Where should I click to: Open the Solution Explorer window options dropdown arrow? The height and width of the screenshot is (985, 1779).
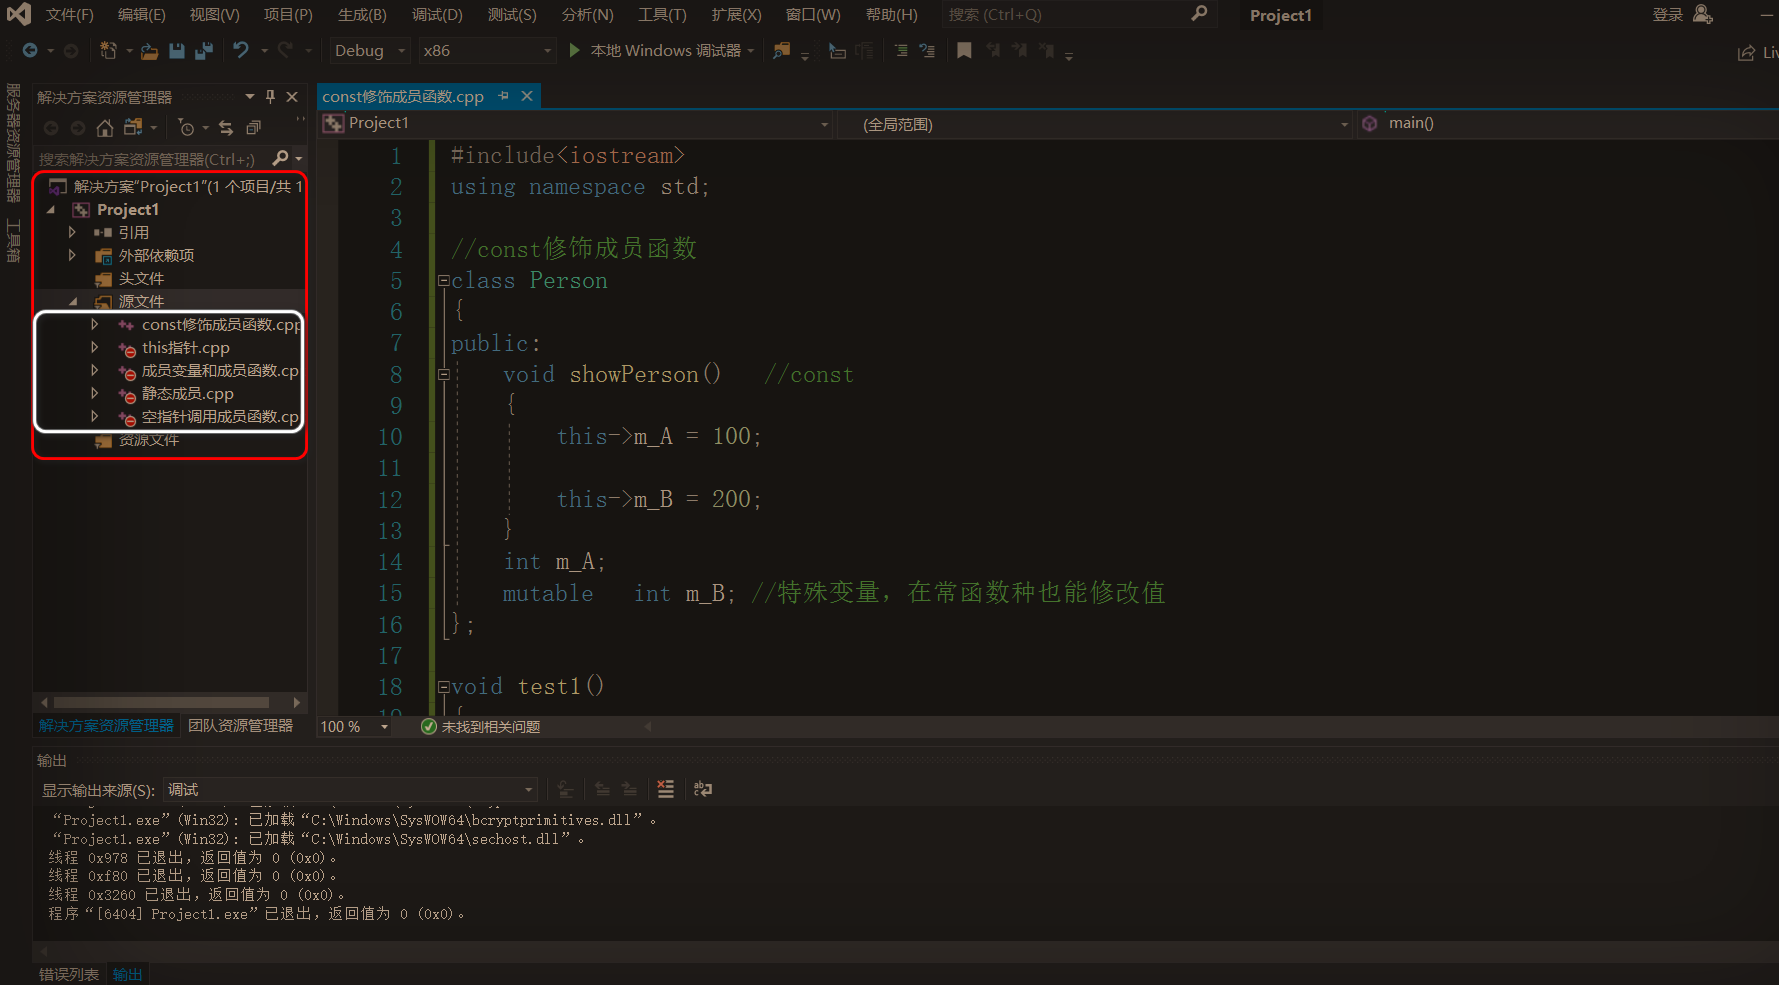[250, 97]
